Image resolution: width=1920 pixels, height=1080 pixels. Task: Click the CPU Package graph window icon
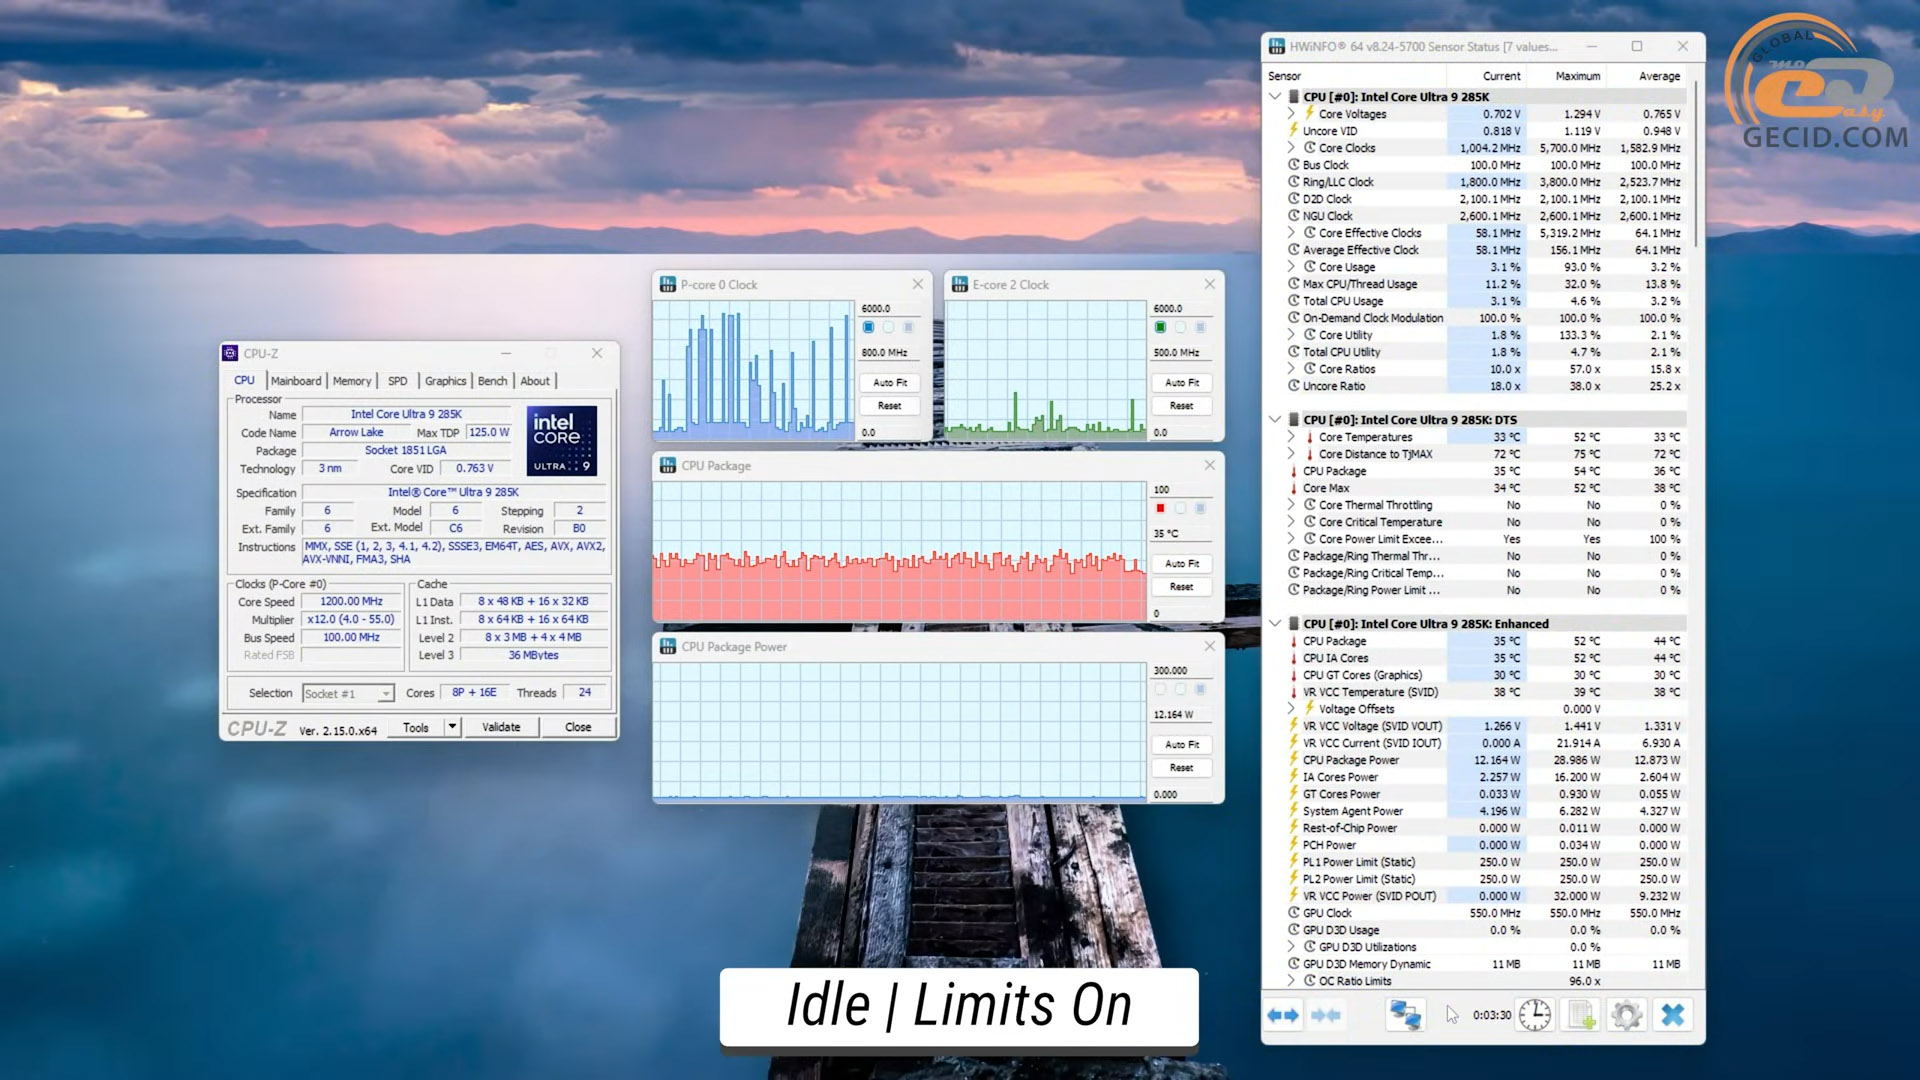point(668,466)
